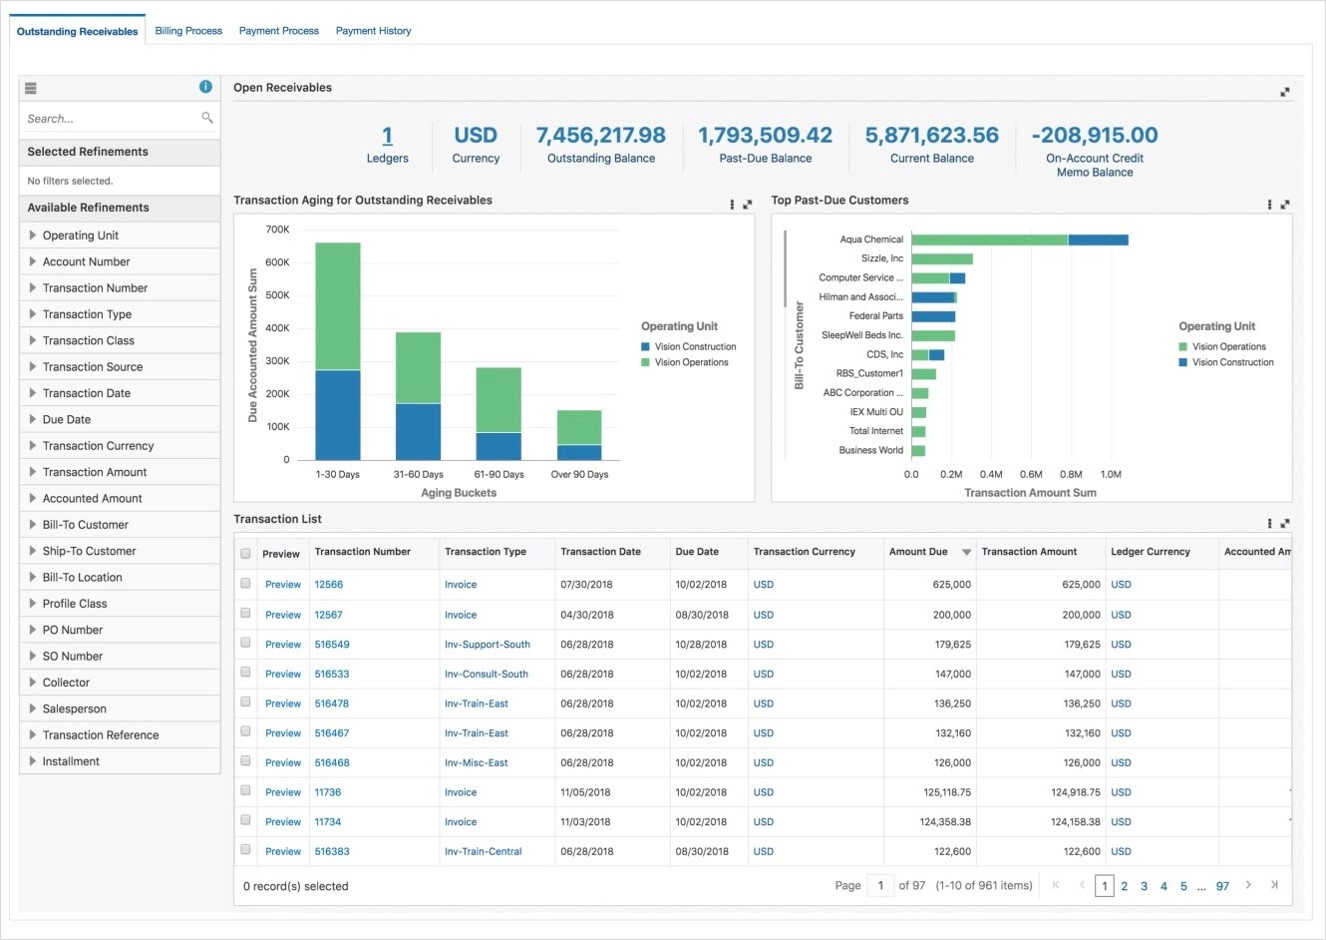Sort table by Transaction Date column header

(601, 552)
